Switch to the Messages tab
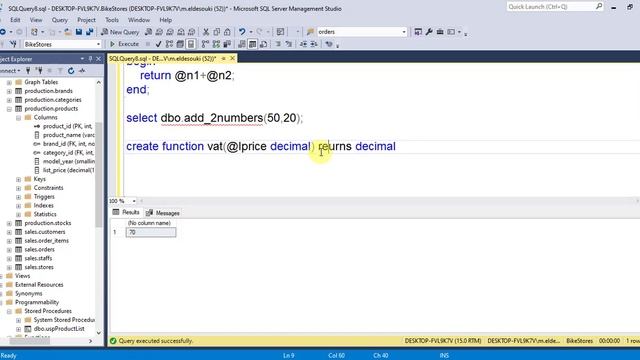The image size is (640, 360). tap(163, 213)
